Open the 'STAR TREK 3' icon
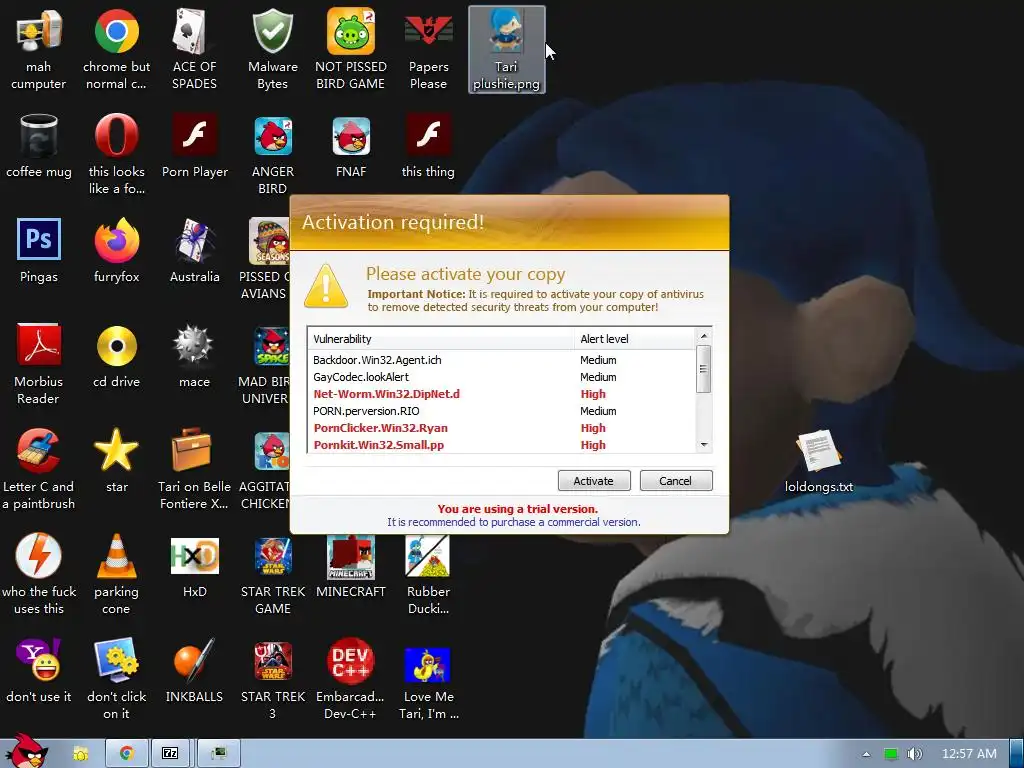 click(272, 679)
